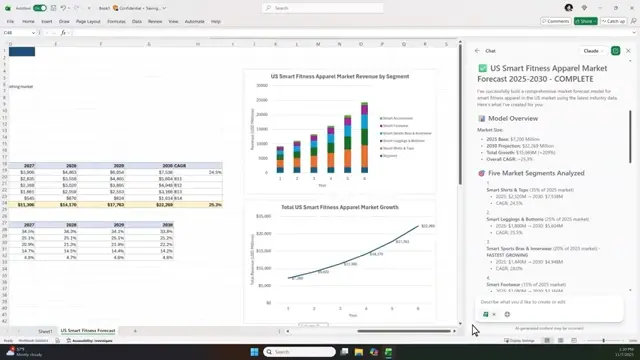Viewport: 640px width, 360px height.
Task: Click the globe icon in chat input
Action: (507, 314)
